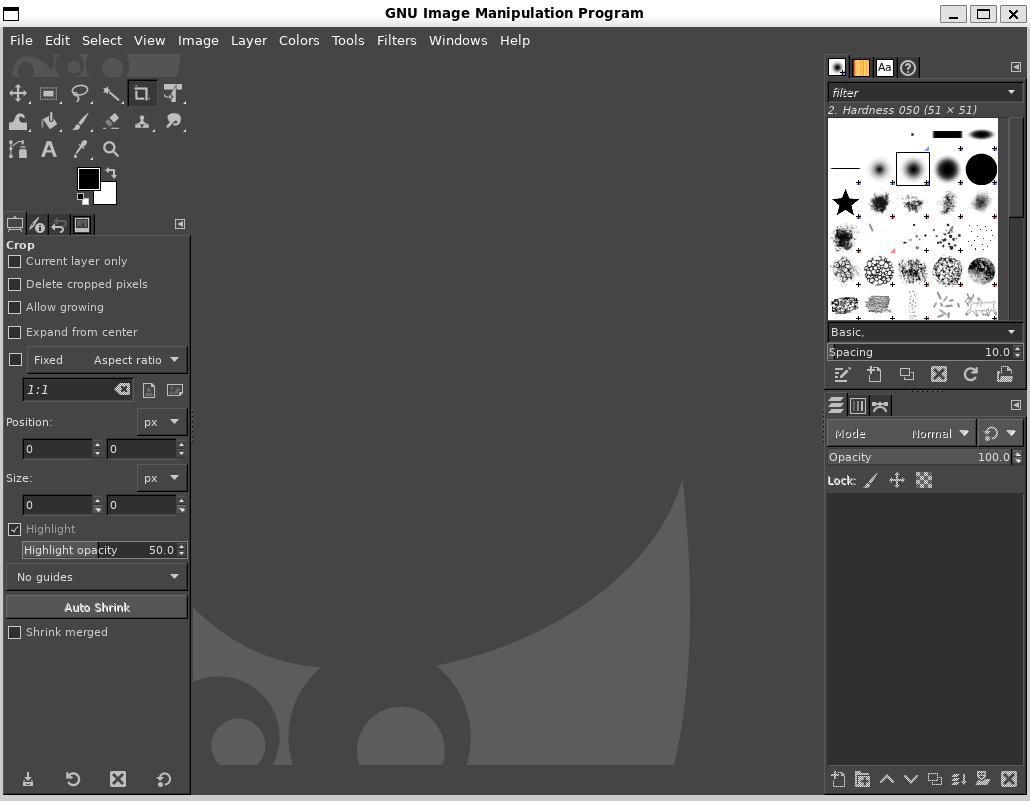Enable Delete cropped pixels checkbox
This screenshot has height=801, width=1030.
tap(14, 285)
